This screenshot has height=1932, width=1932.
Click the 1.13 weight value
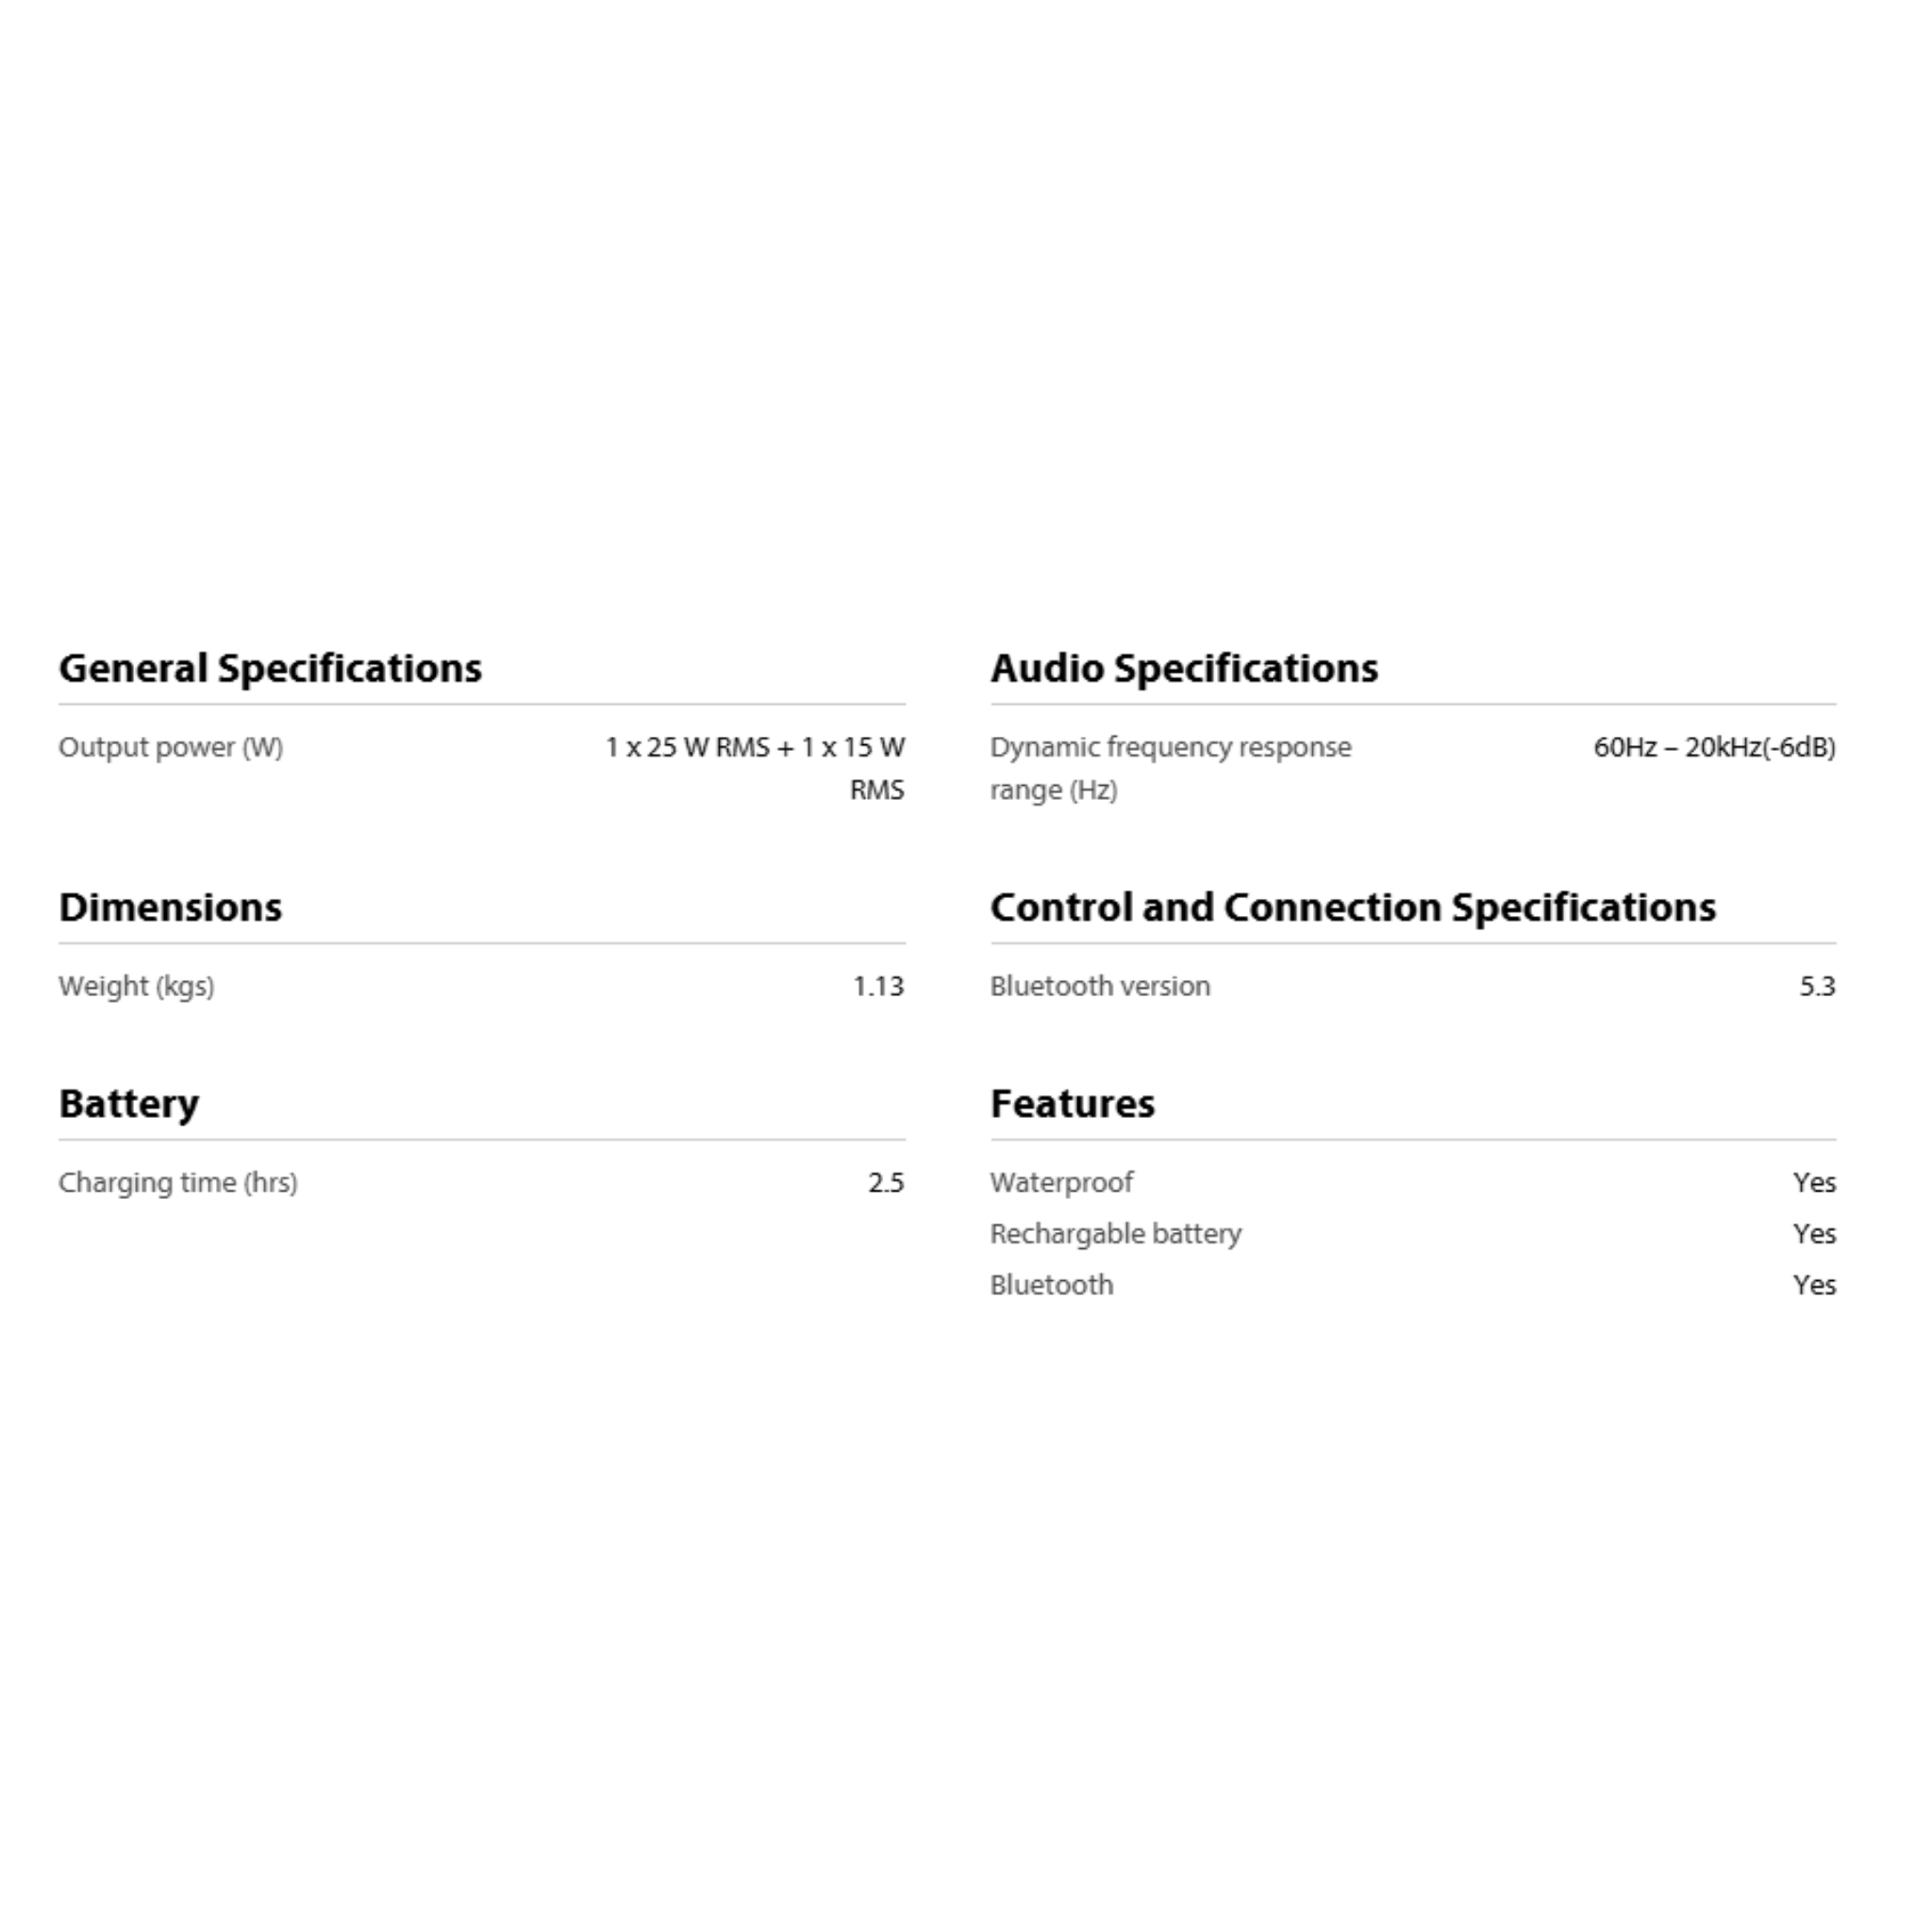pos(878,986)
